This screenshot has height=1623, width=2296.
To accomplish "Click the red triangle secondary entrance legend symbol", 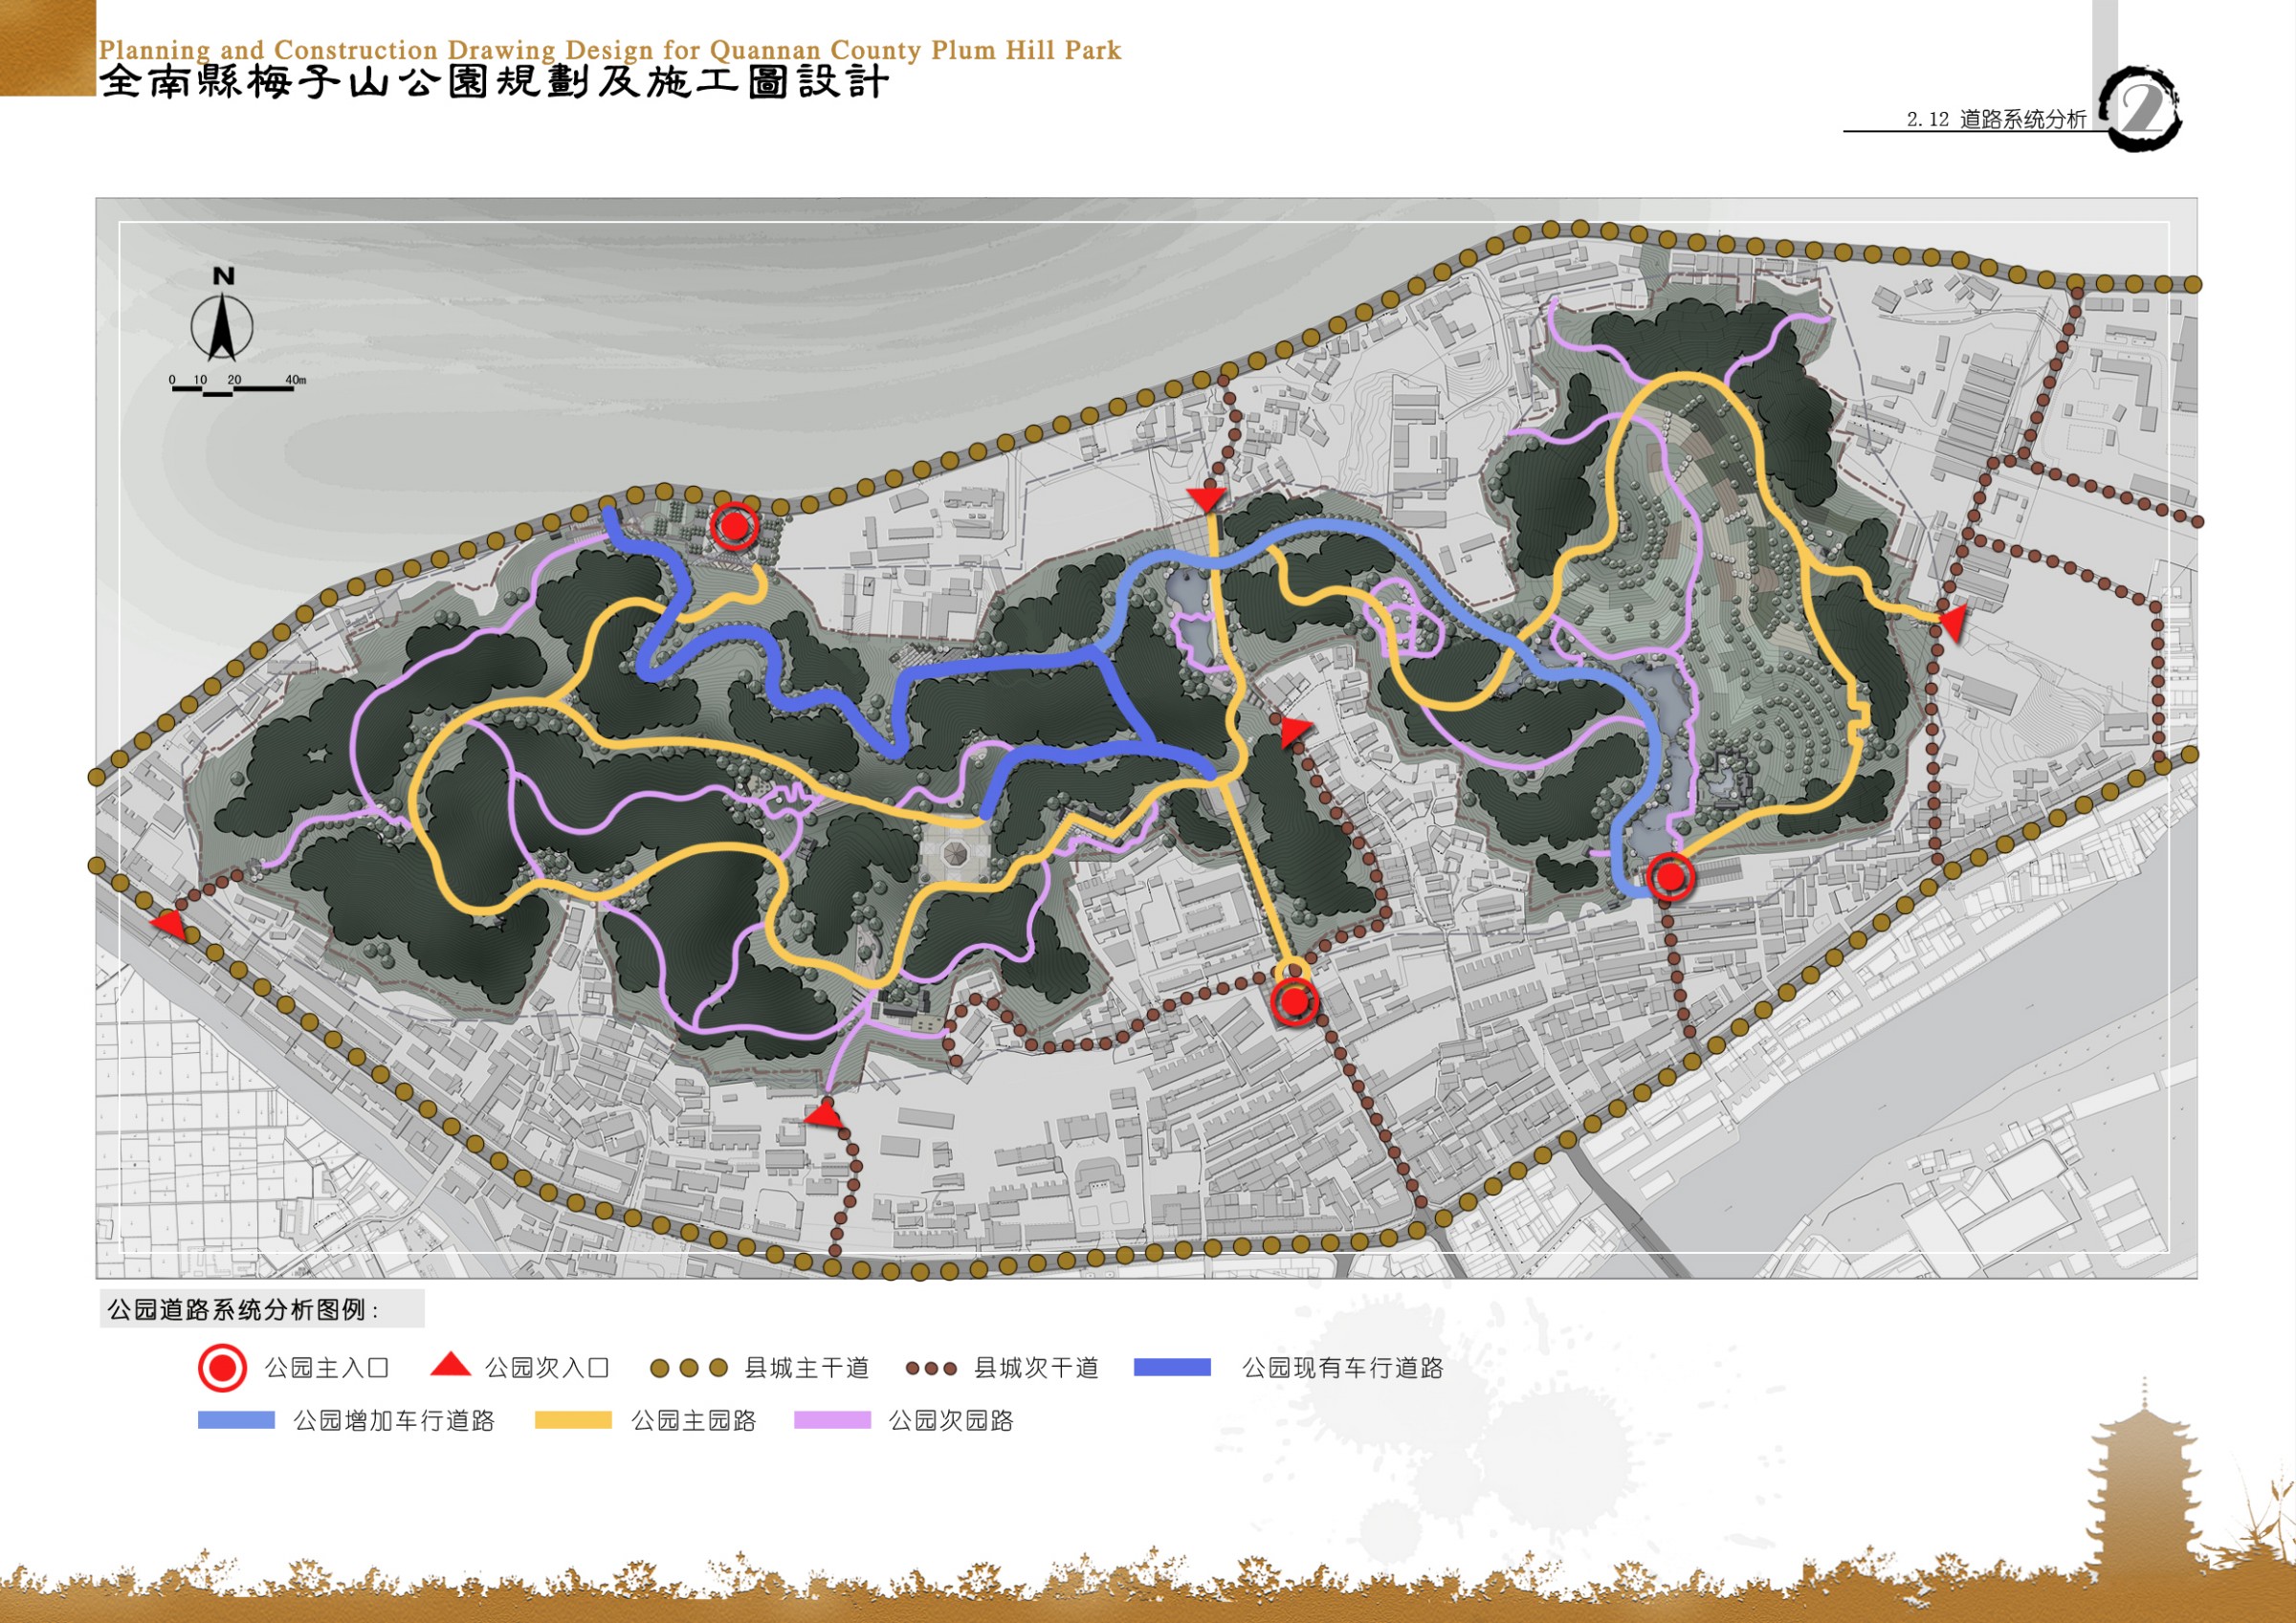I will 450,1364.
